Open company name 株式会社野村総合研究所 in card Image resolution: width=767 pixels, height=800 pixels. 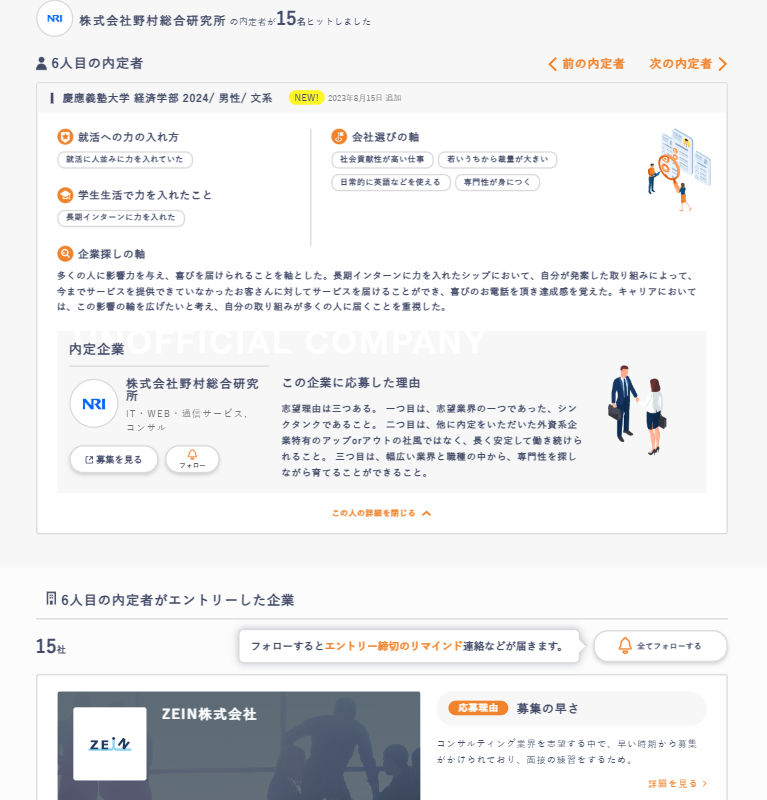[x=192, y=389]
